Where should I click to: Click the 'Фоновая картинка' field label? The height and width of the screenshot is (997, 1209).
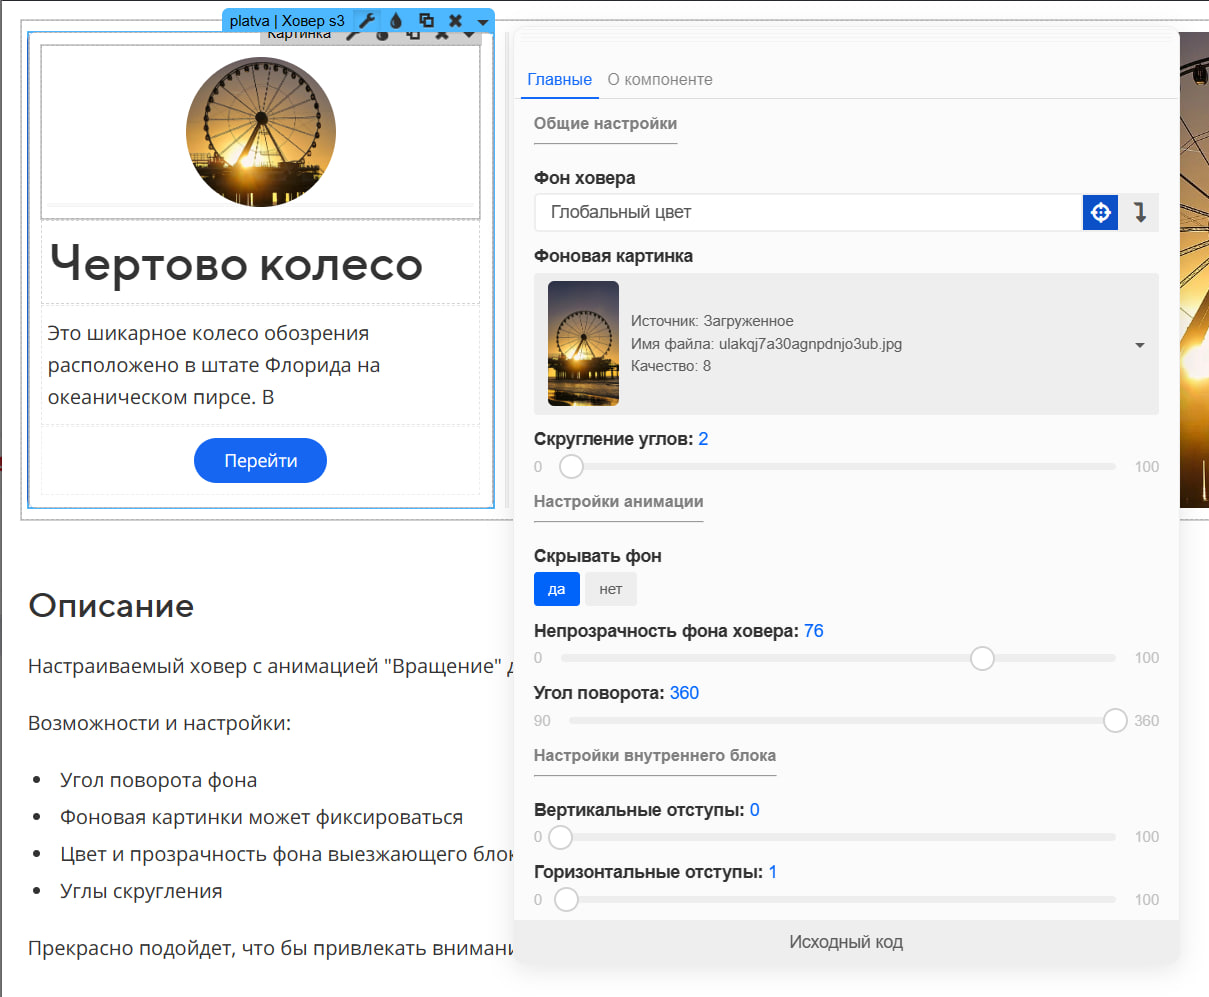(613, 256)
